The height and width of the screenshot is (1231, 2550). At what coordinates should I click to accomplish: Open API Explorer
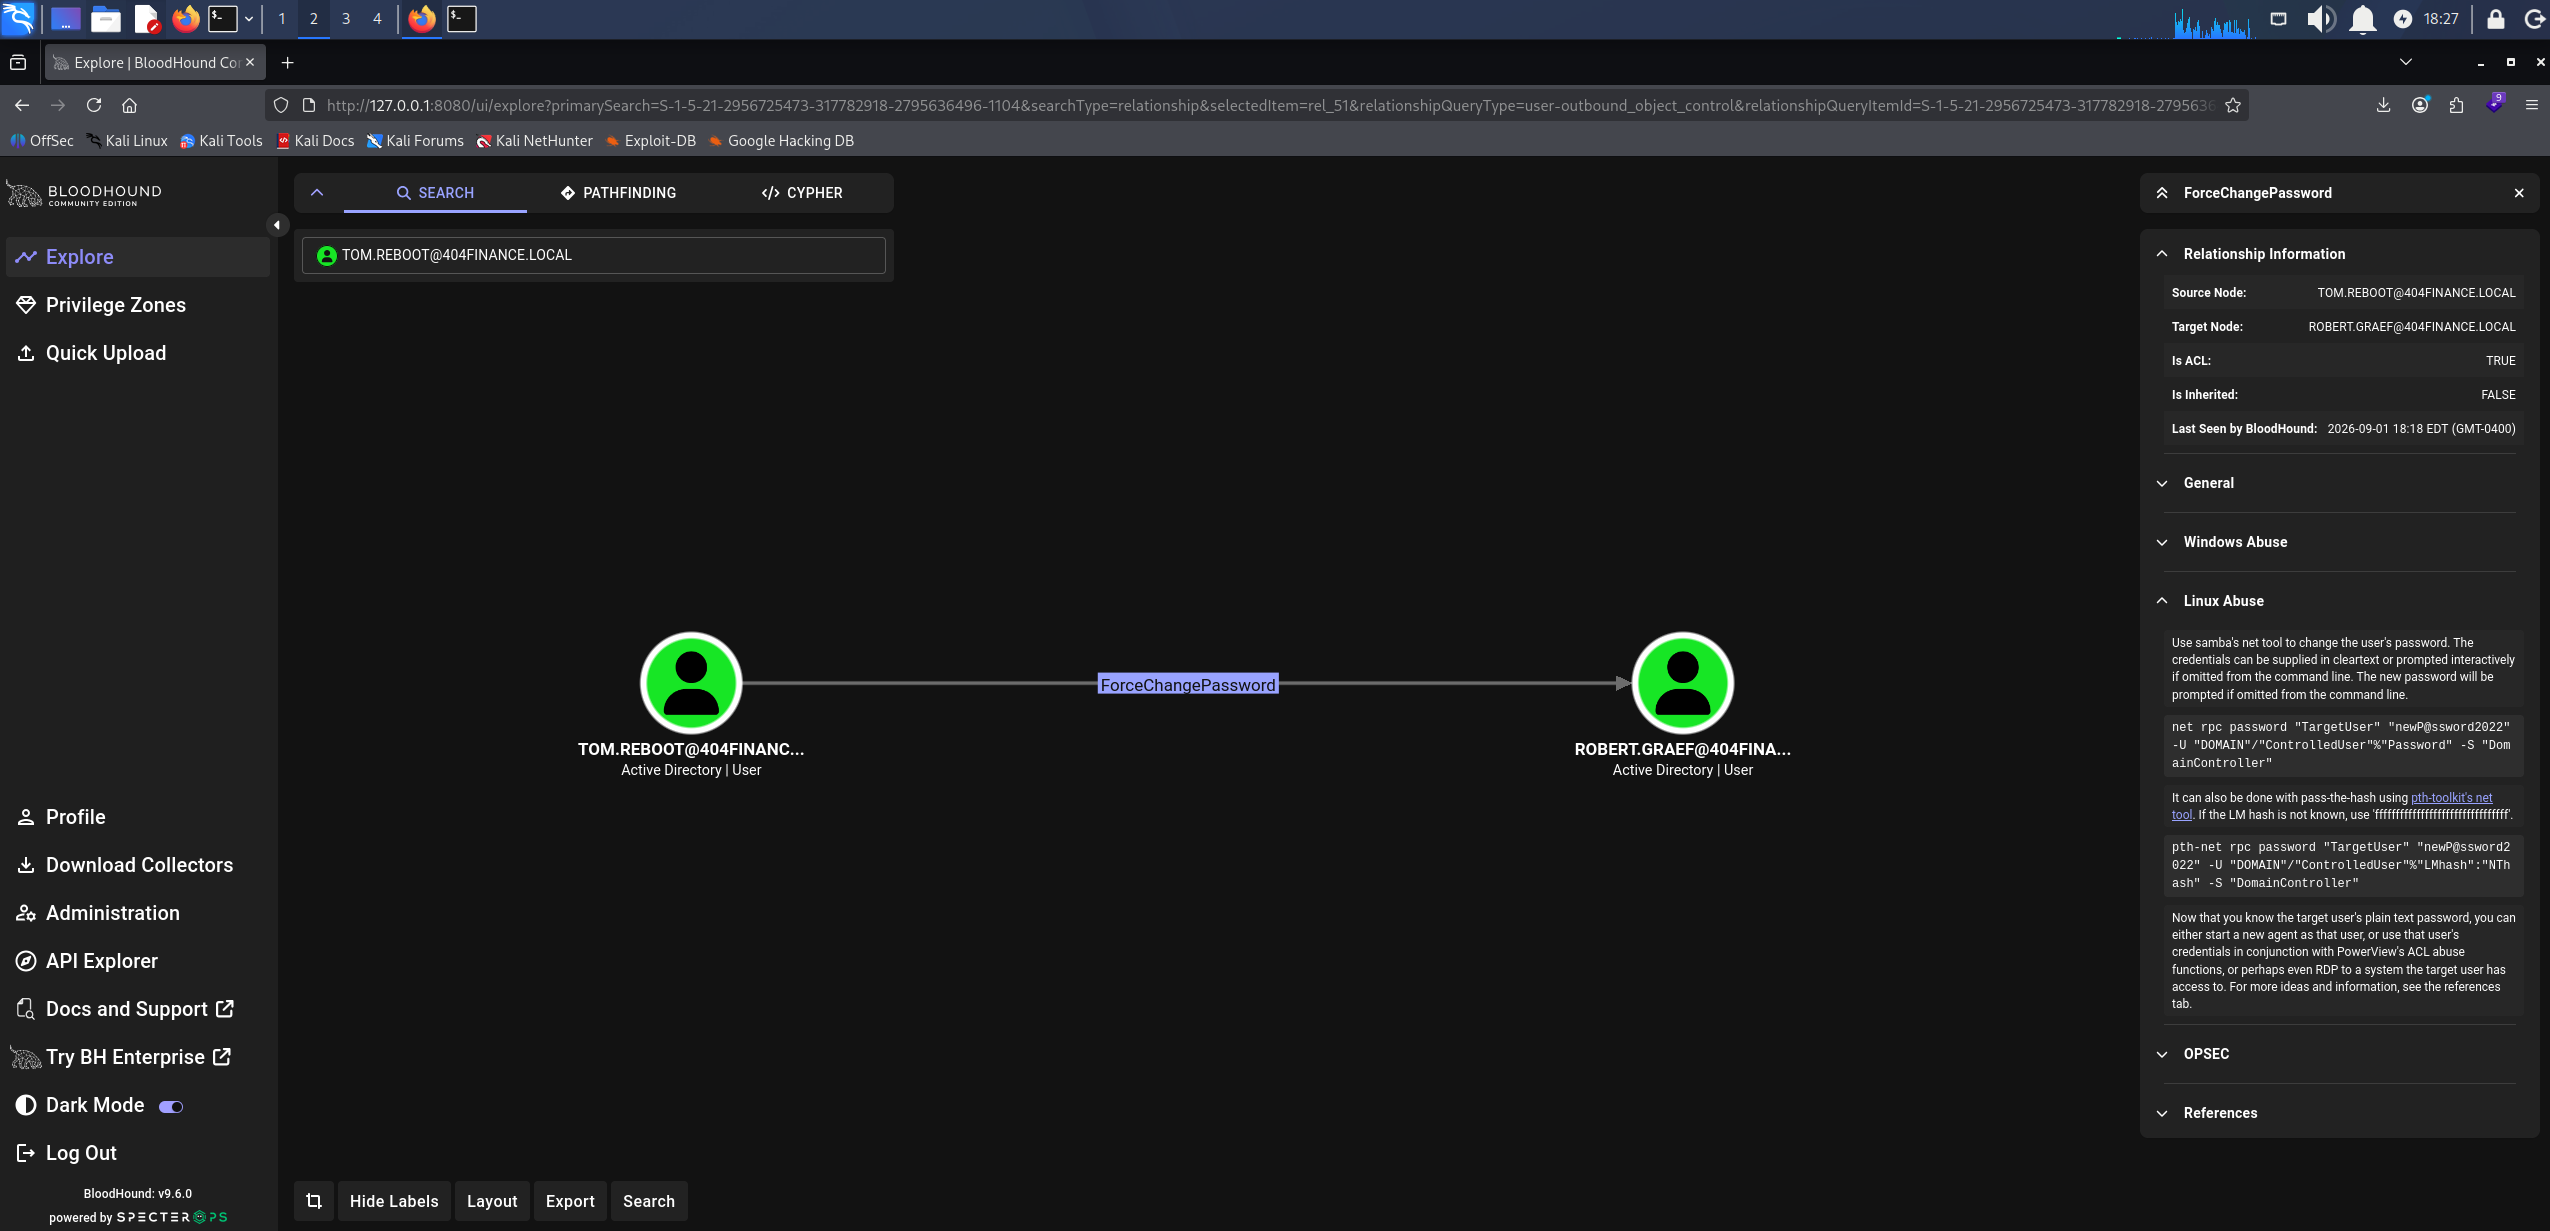click(137, 961)
